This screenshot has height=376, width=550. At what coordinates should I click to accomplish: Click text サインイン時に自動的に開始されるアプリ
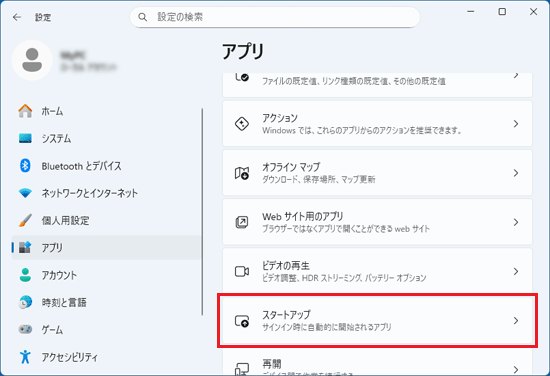point(327,327)
